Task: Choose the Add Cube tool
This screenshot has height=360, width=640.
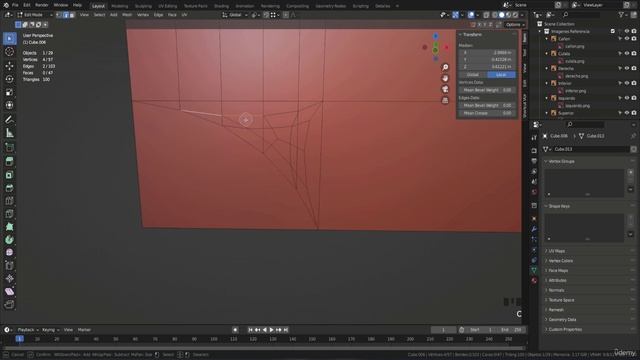Action: pyautogui.click(x=9, y=147)
